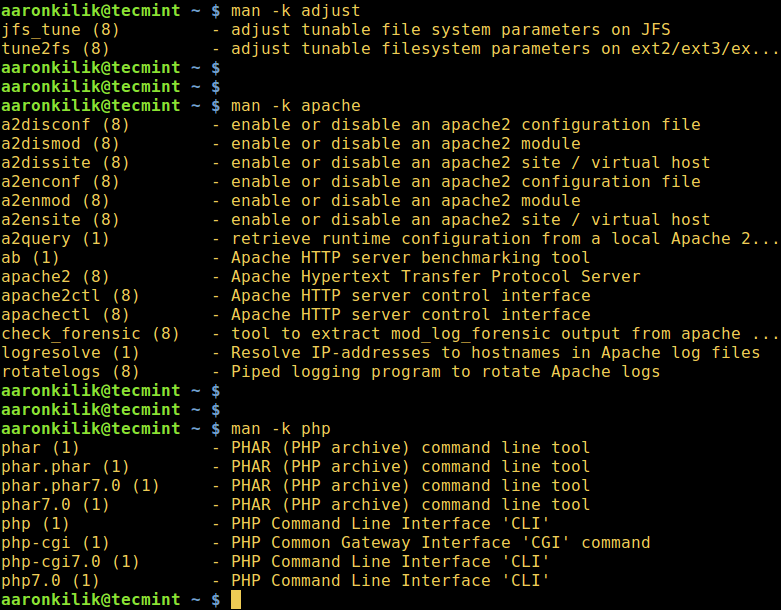Click the php-cgi (1) entry name
Viewport: 781px width, 610px height.
point(50,542)
